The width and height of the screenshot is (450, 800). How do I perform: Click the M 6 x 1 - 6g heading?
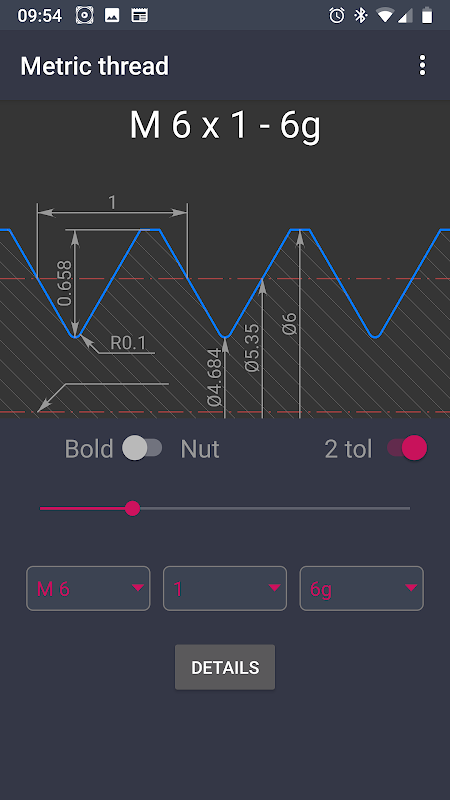225,125
